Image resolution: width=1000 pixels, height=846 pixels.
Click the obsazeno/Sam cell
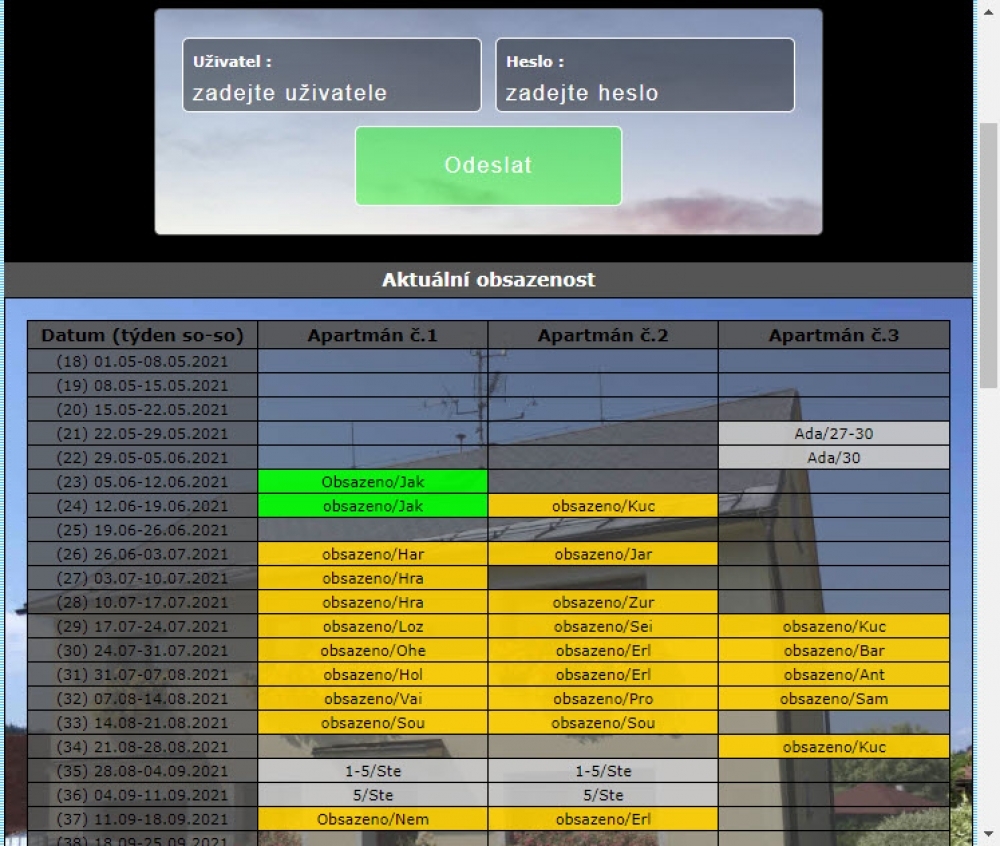pyautogui.click(x=834, y=699)
